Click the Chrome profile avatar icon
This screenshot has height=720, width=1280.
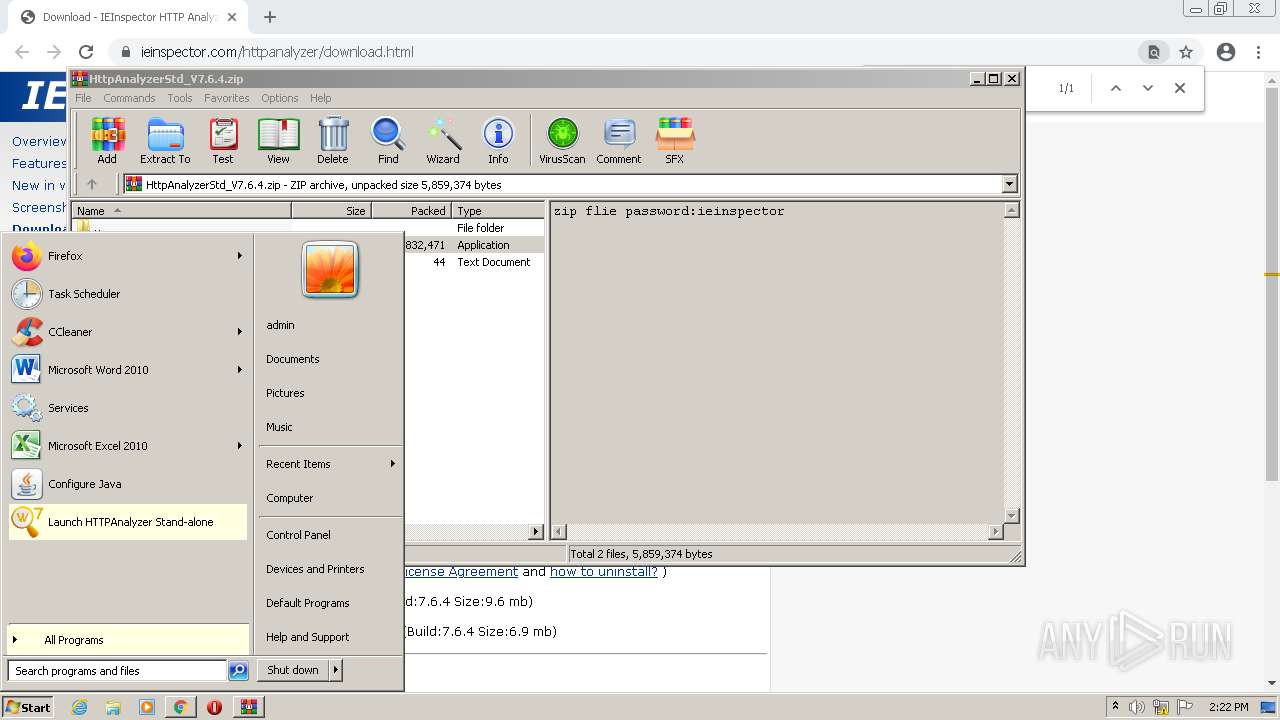(1226, 52)
